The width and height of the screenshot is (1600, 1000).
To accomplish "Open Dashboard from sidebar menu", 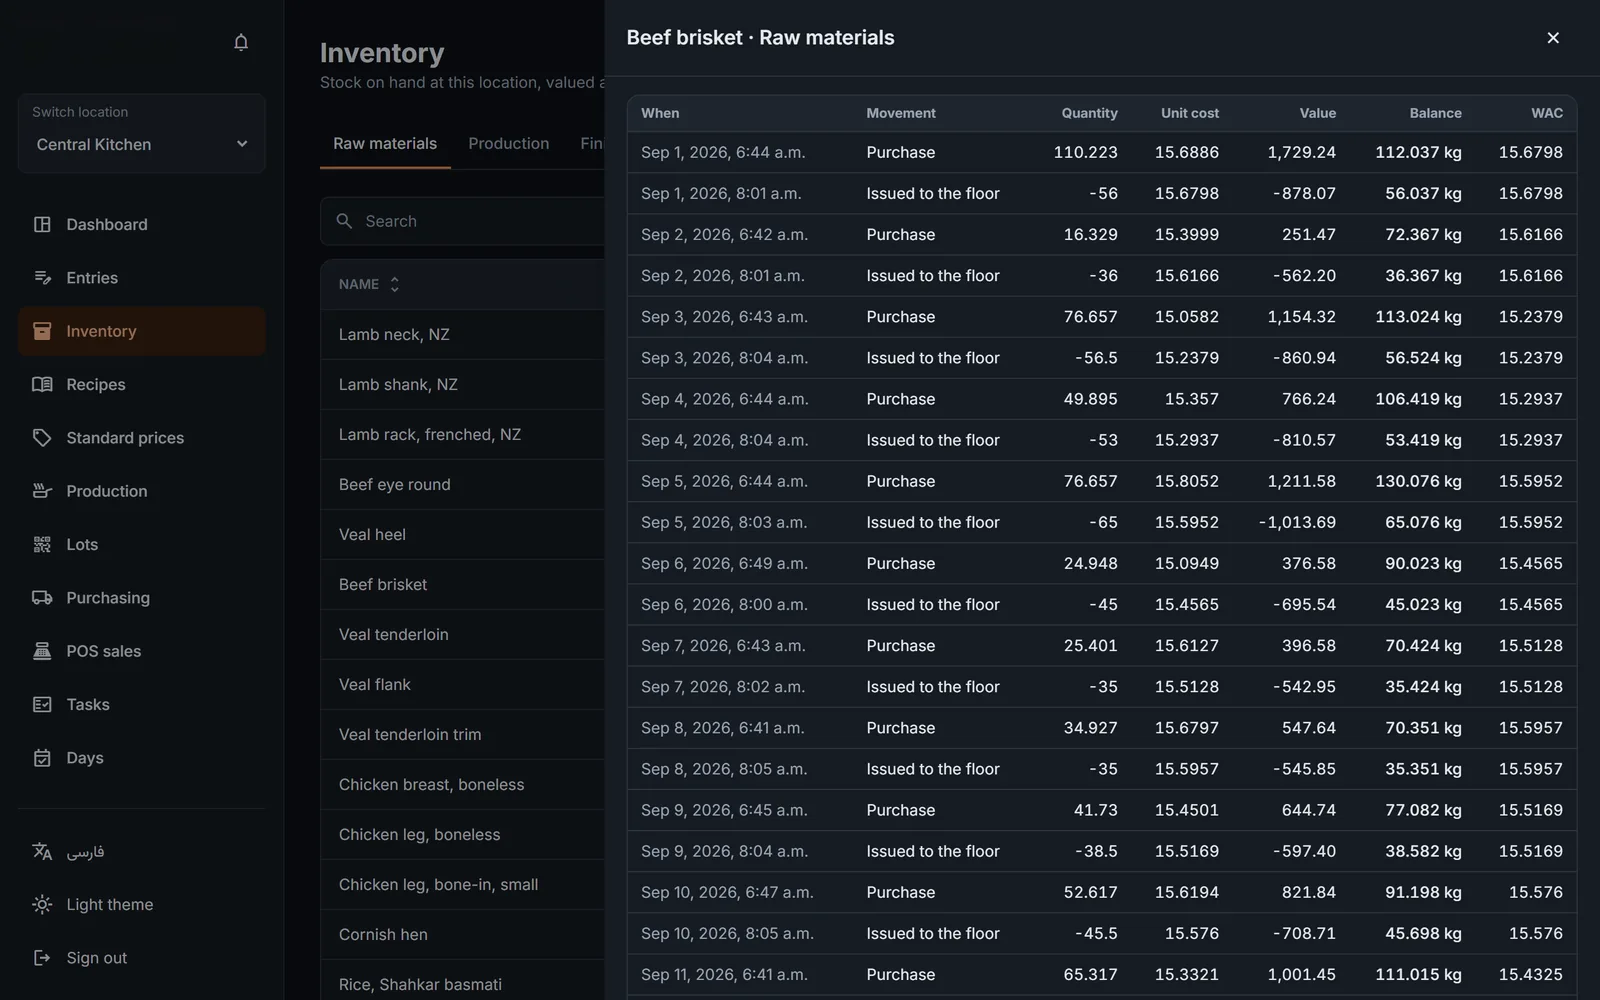I will [x=141, y=224].
